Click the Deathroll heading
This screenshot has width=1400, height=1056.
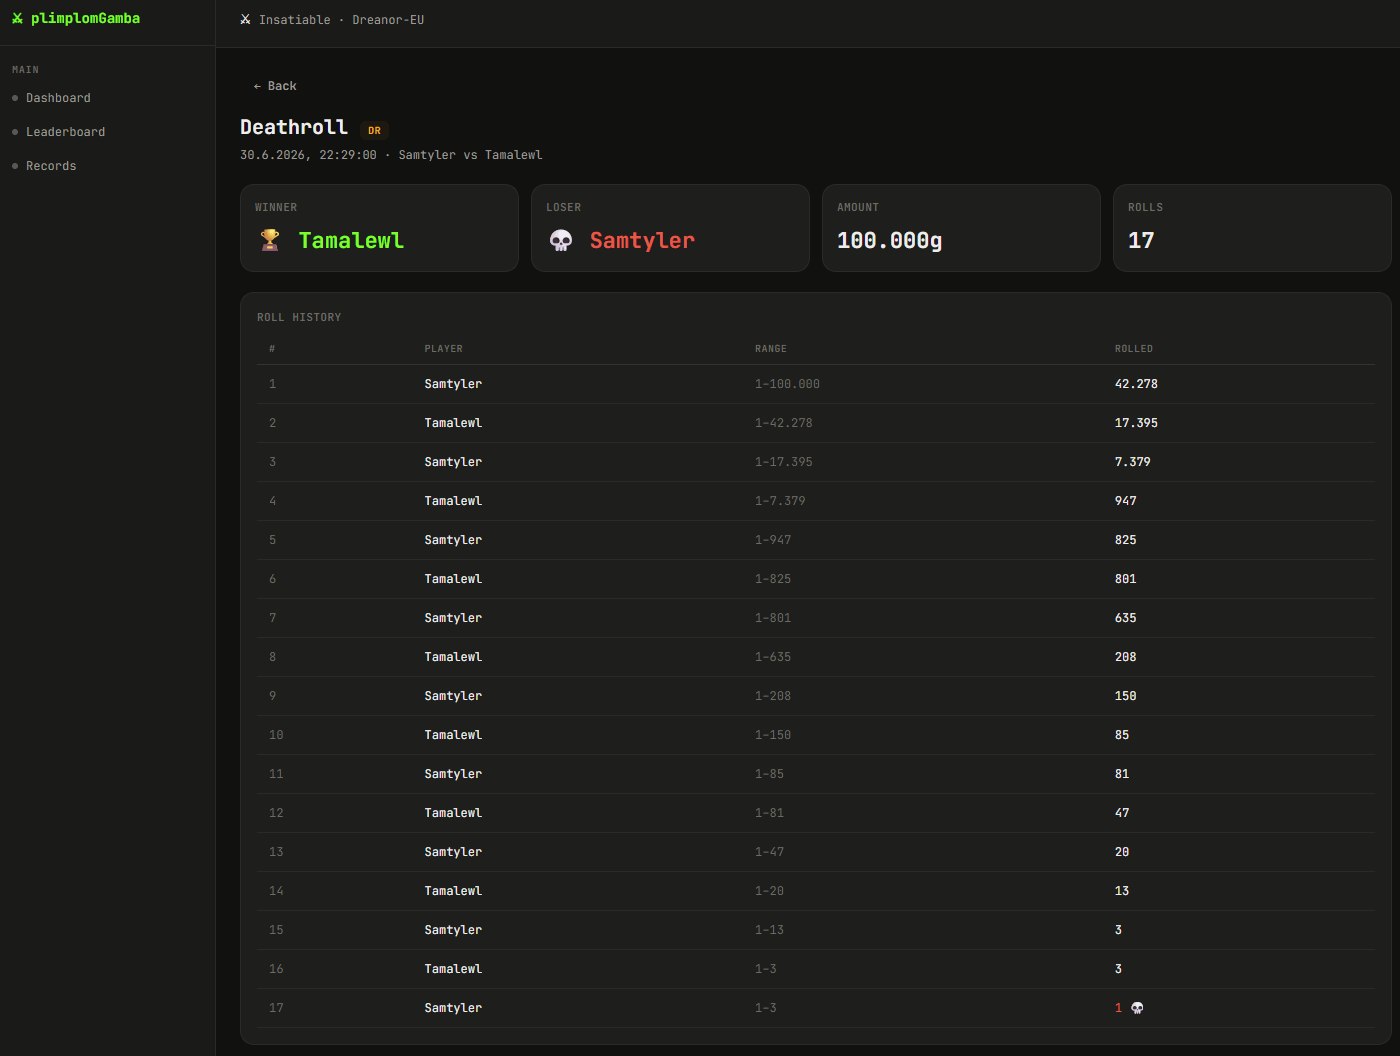click(x=294, y=127)
